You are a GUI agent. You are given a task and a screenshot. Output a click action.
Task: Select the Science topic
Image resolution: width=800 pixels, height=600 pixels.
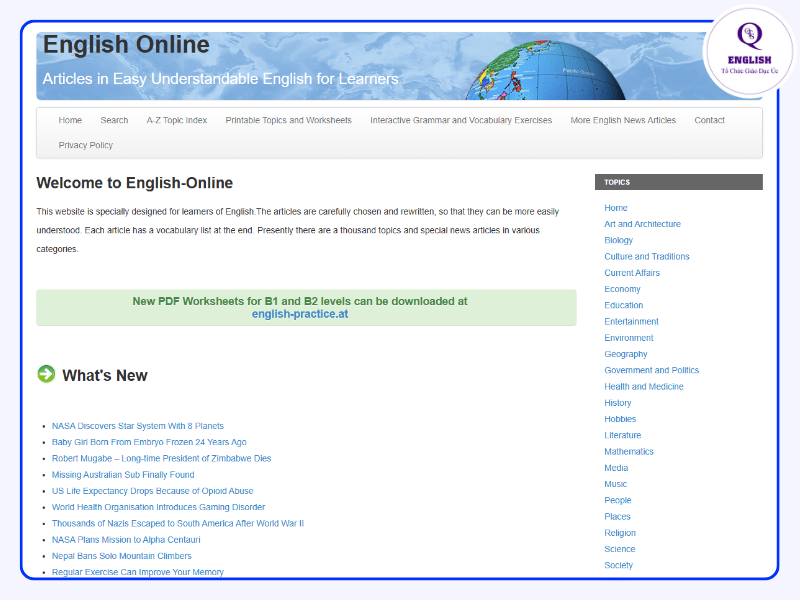pyautogui.click(x=620, y=549)
